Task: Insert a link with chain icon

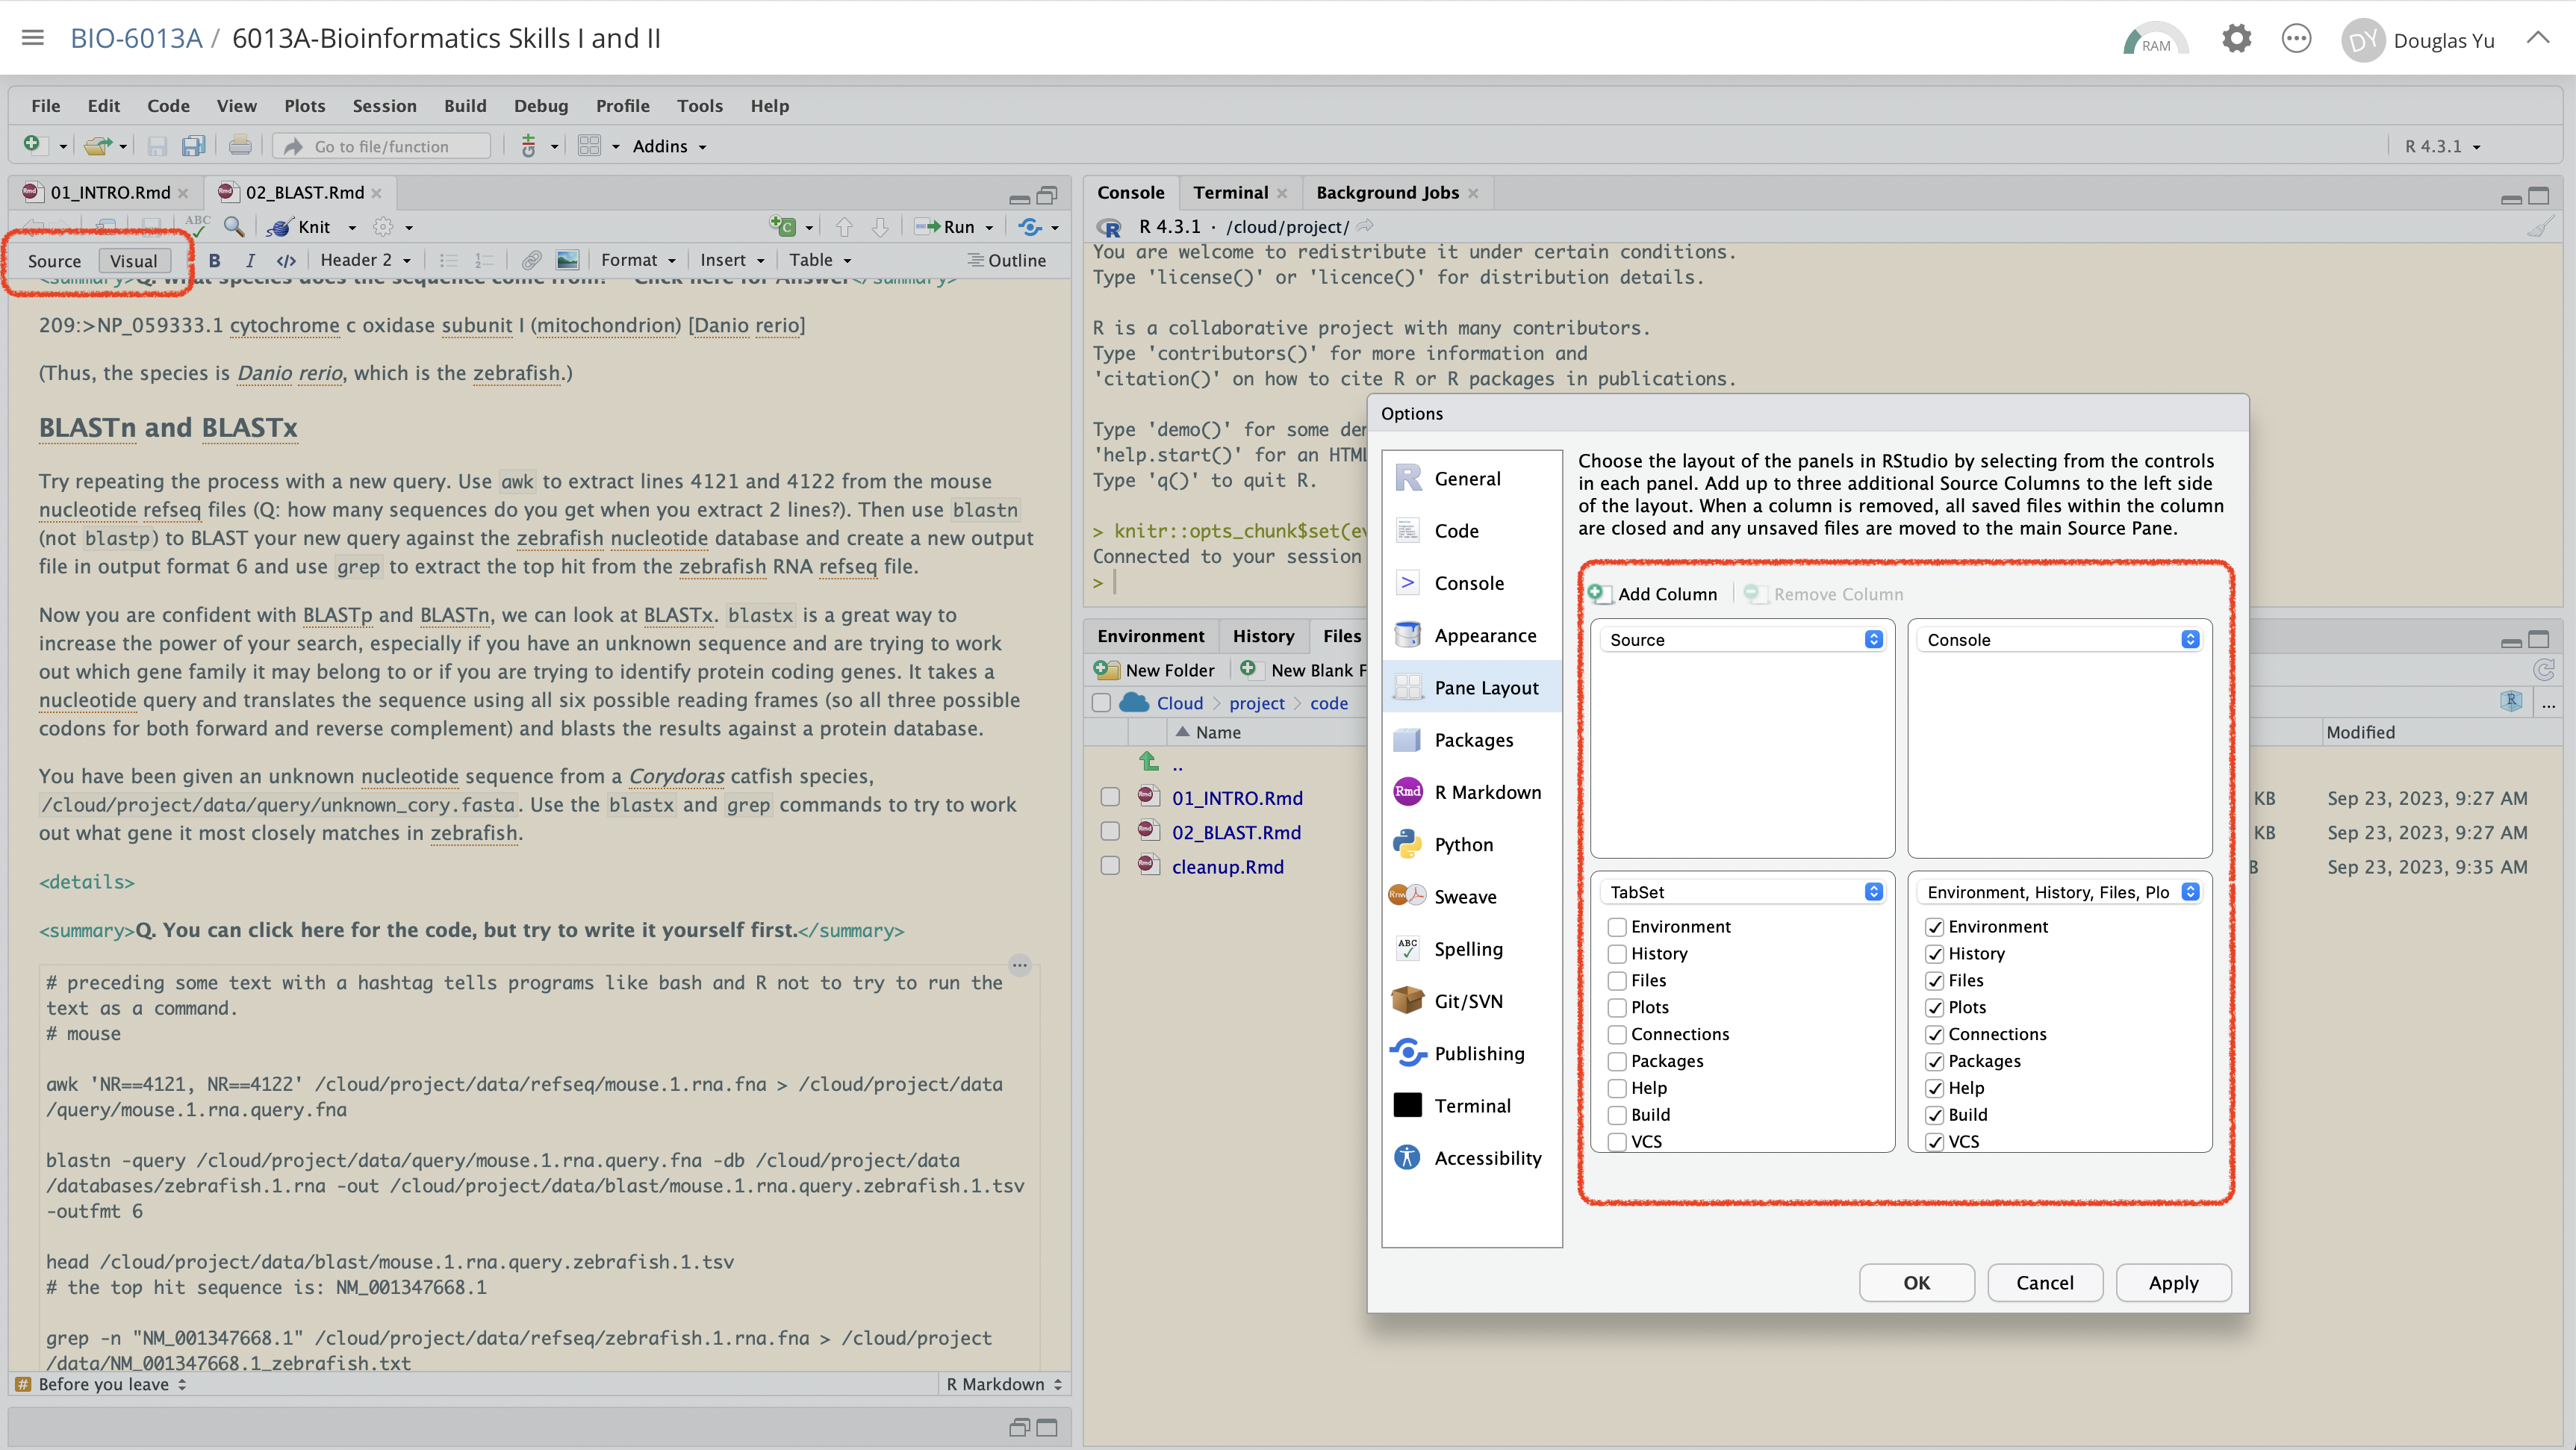Action: (531, 260)
